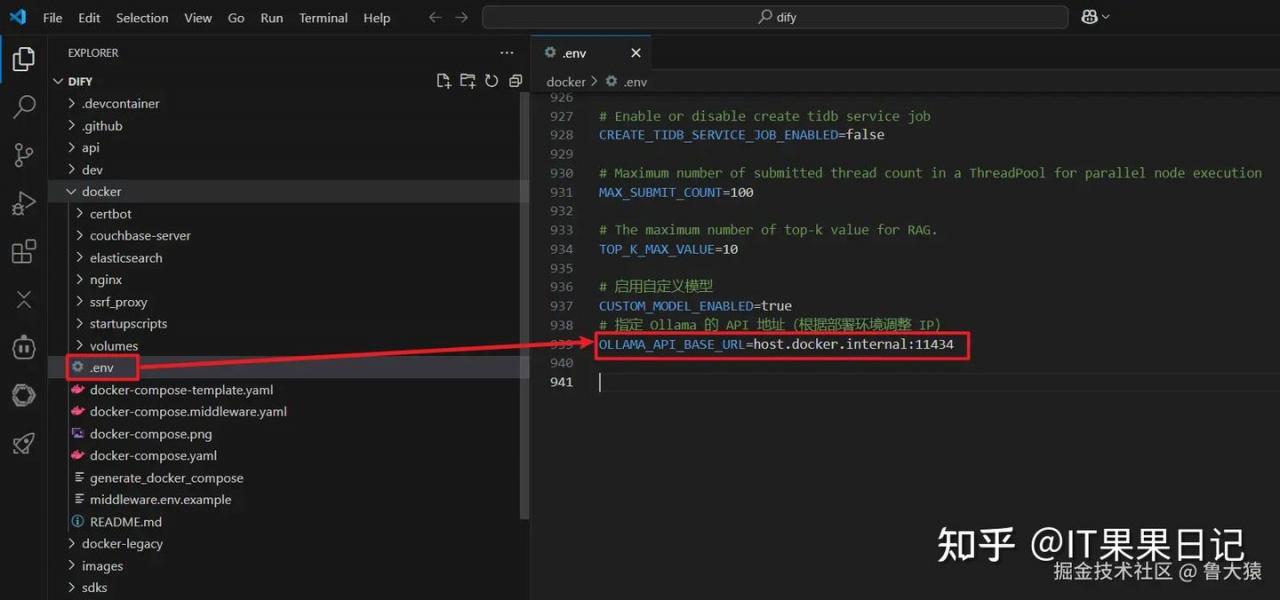This screenshot has width=1280, height=600.
Task: Create a new folder in DIFY explorer
Action: click(x=468, y=81)
